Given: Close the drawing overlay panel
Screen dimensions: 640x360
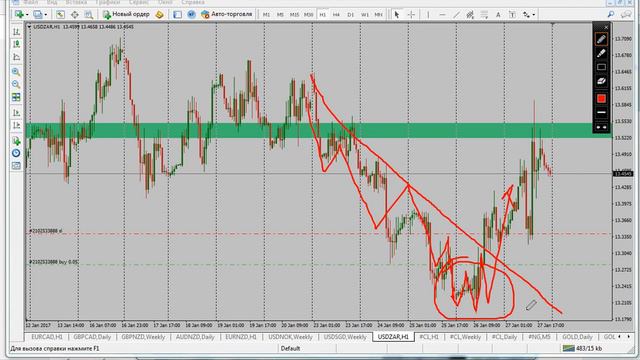Looking at the screenshot, I should 606,27.
